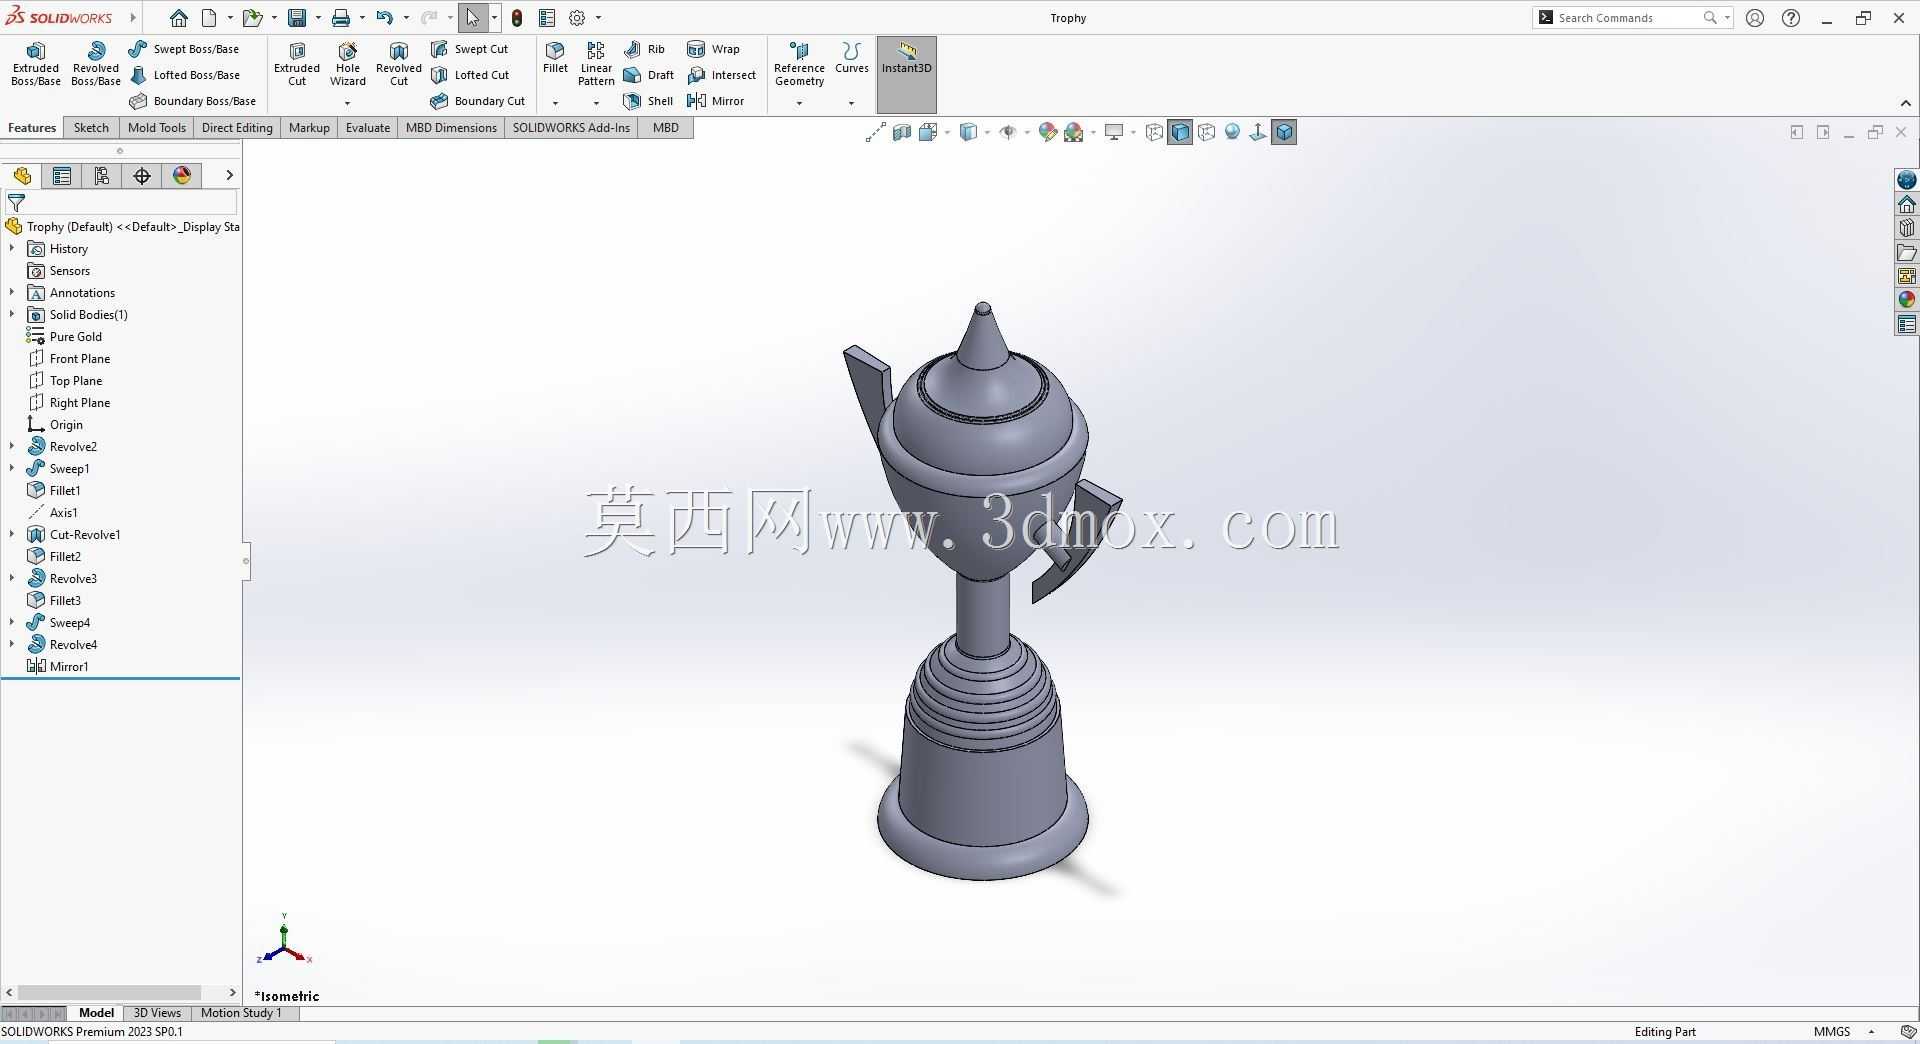Select the Revolved Boss/Base tool
Viewport: 1920px width, 1044px height.
96,64
